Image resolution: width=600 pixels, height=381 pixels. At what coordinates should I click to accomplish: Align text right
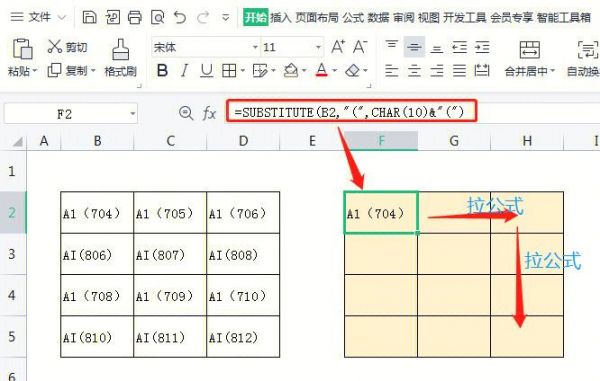pyautogui.click(x=437, y=70)
